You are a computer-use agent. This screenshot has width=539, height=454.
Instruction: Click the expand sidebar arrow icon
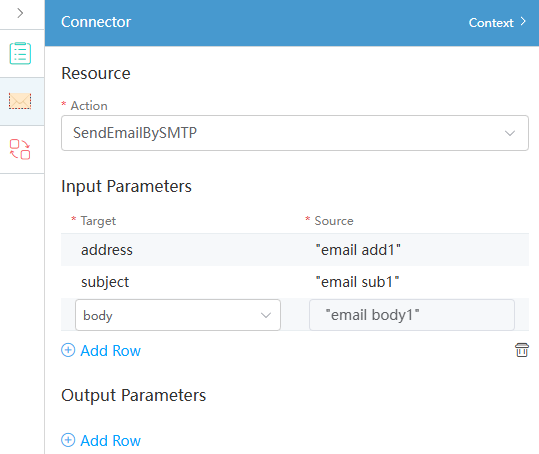[20, 13]
